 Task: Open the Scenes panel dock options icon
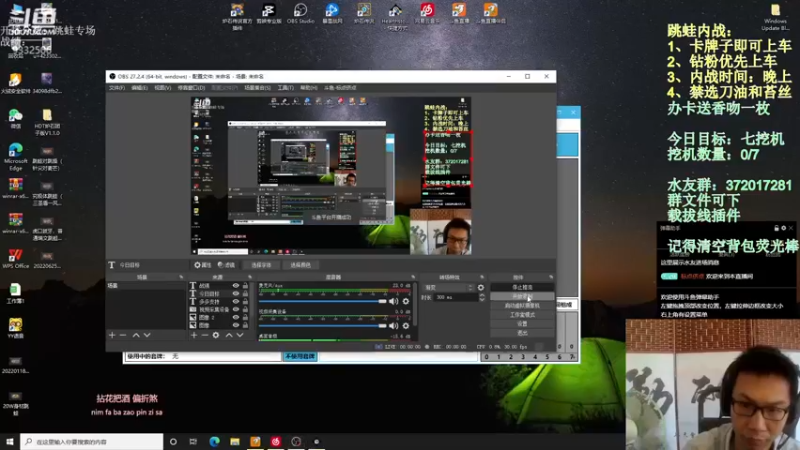[181, 277]
